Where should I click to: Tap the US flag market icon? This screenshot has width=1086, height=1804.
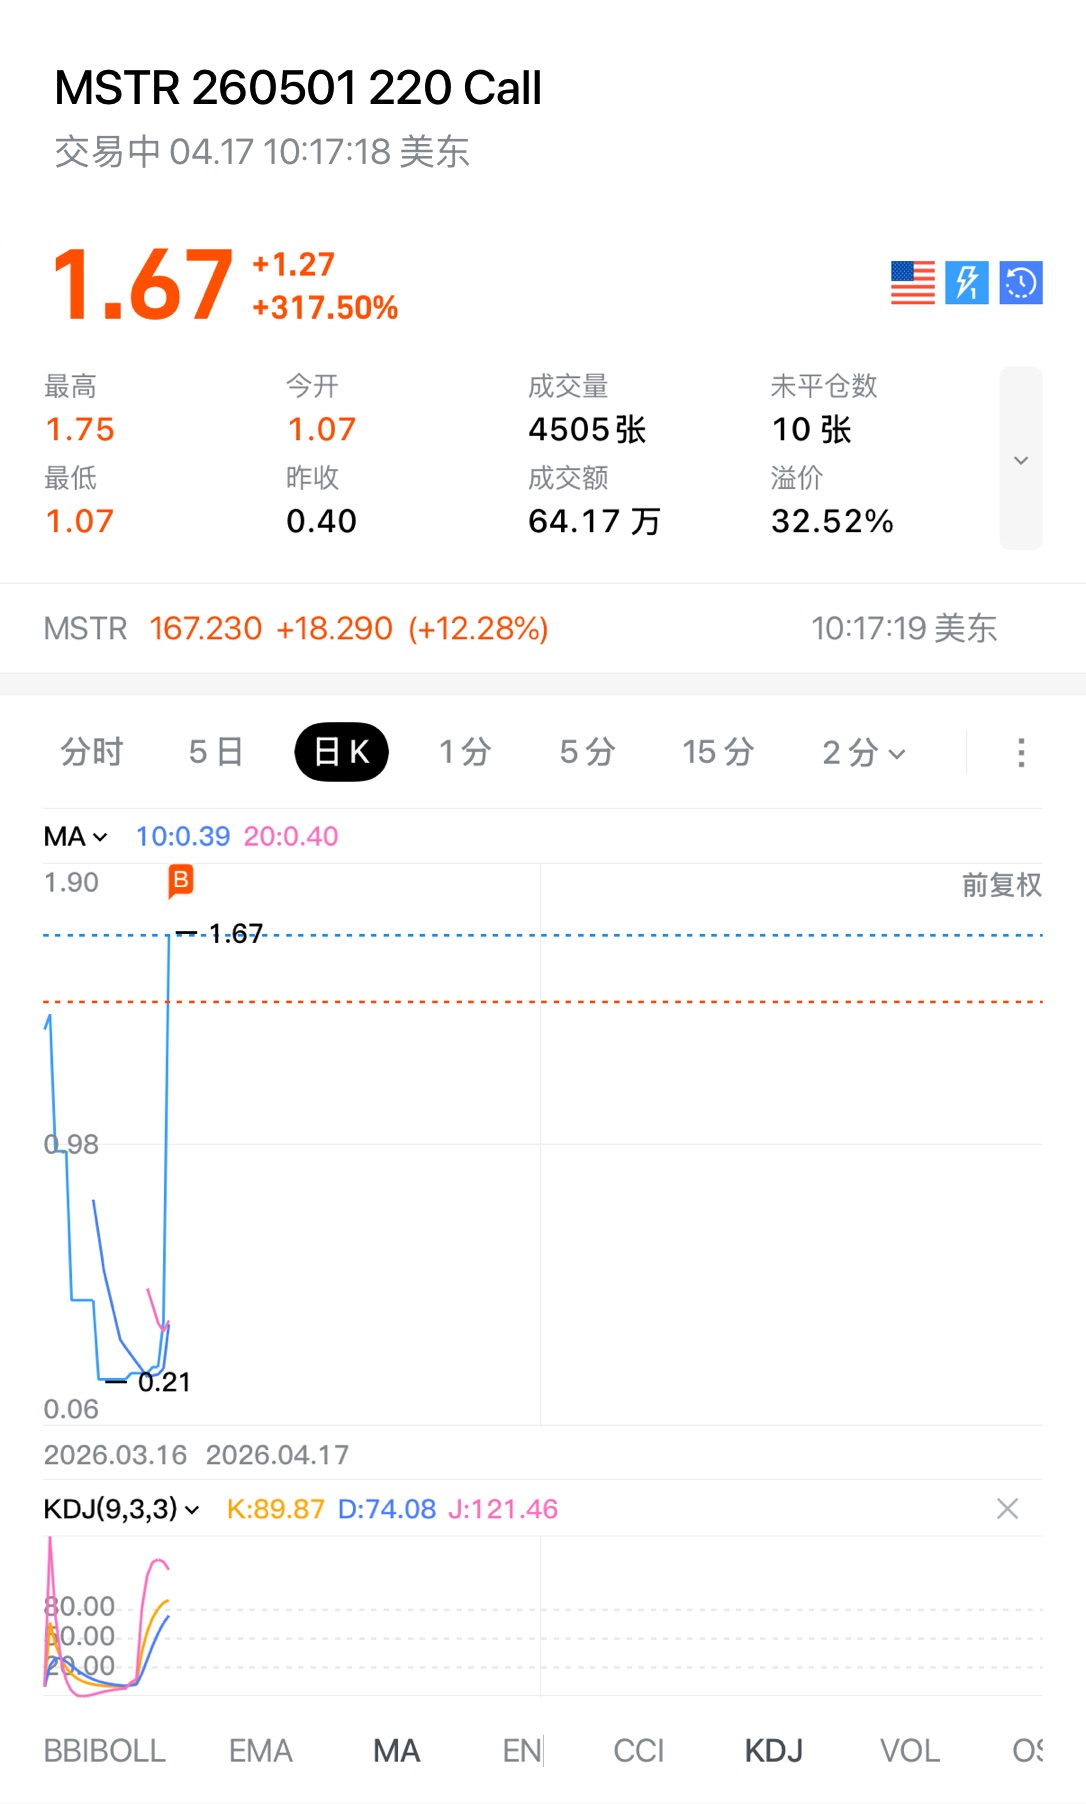(912, 283)
